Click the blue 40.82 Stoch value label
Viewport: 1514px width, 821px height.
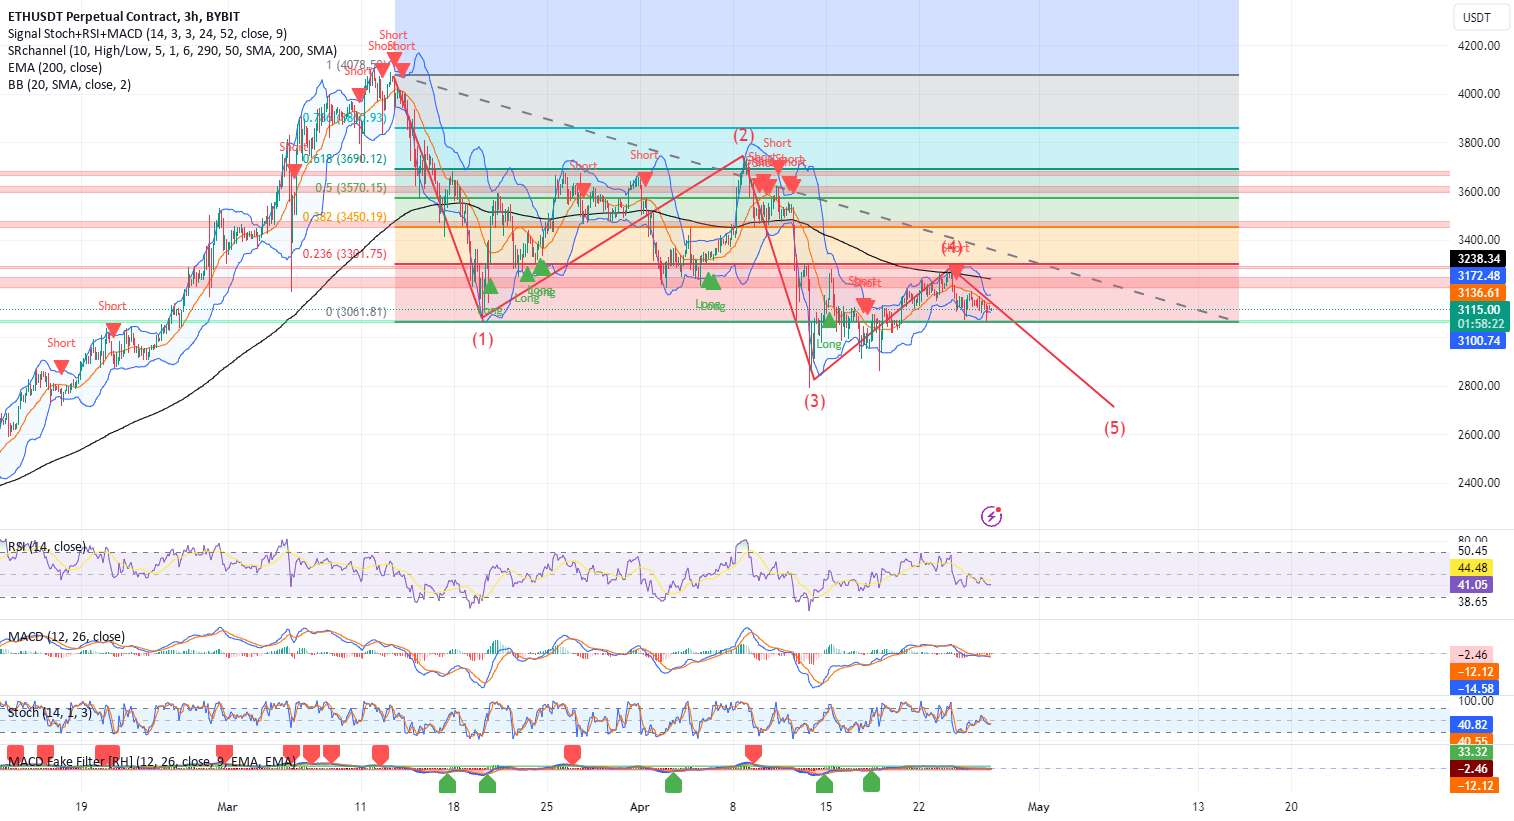1472,725
